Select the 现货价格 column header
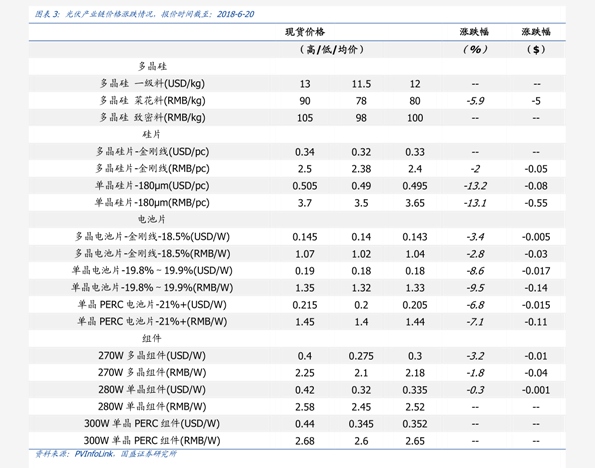Image resolution: width=595 pixels, height=468 pixels. click(305, 32)
